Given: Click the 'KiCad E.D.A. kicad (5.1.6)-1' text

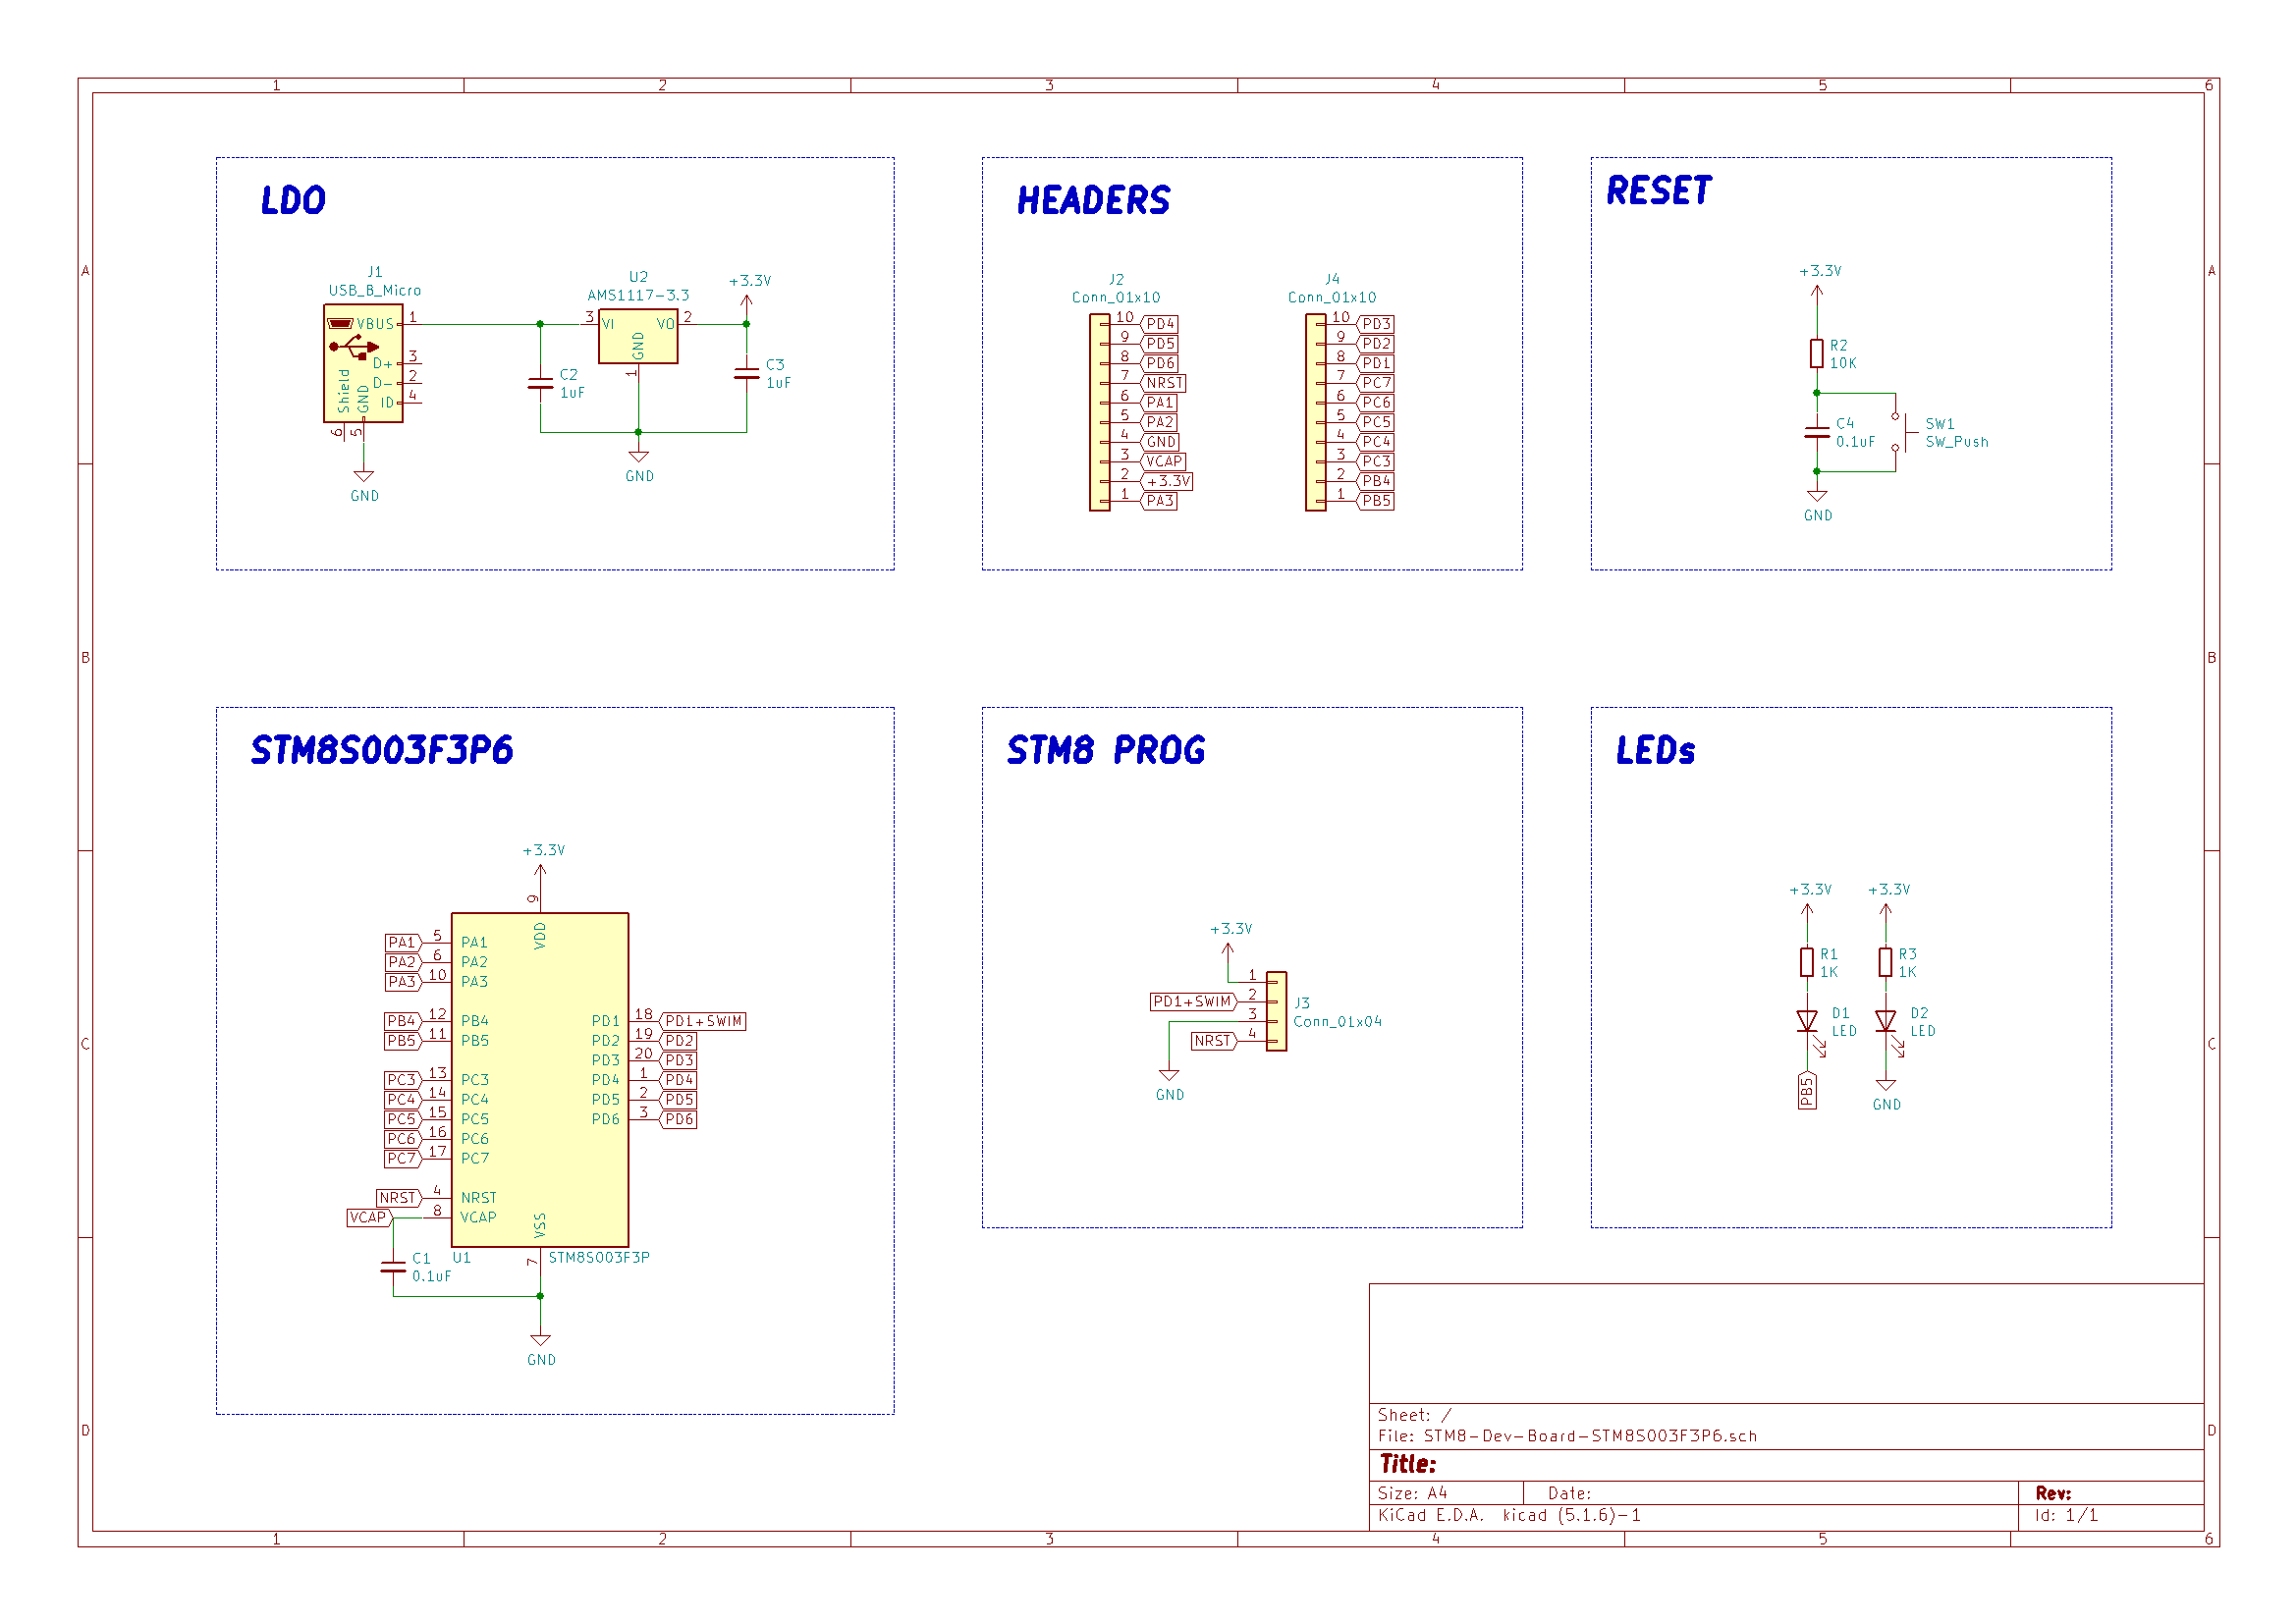Looking at the screenshot, I should 1509,1515.
